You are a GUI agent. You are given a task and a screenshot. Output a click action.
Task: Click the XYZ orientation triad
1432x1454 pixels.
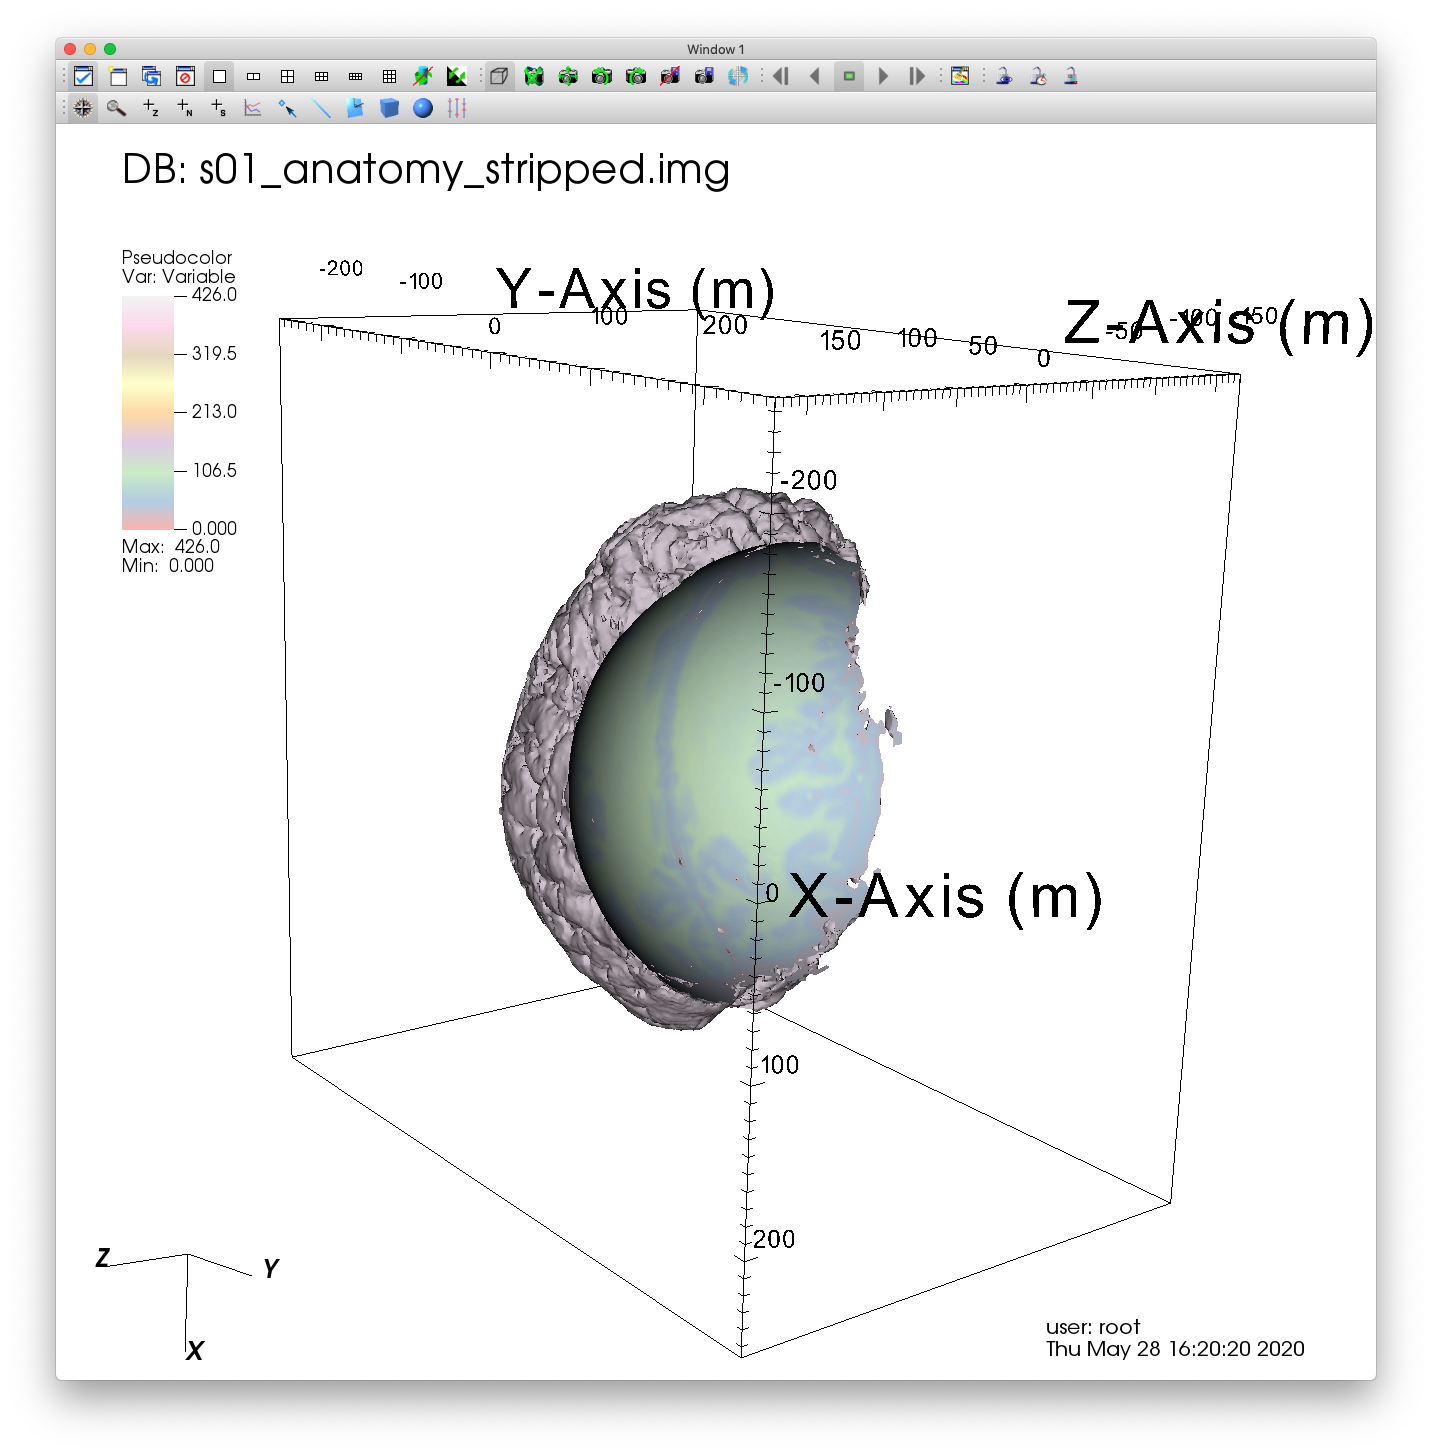[x=188, y=1303]
